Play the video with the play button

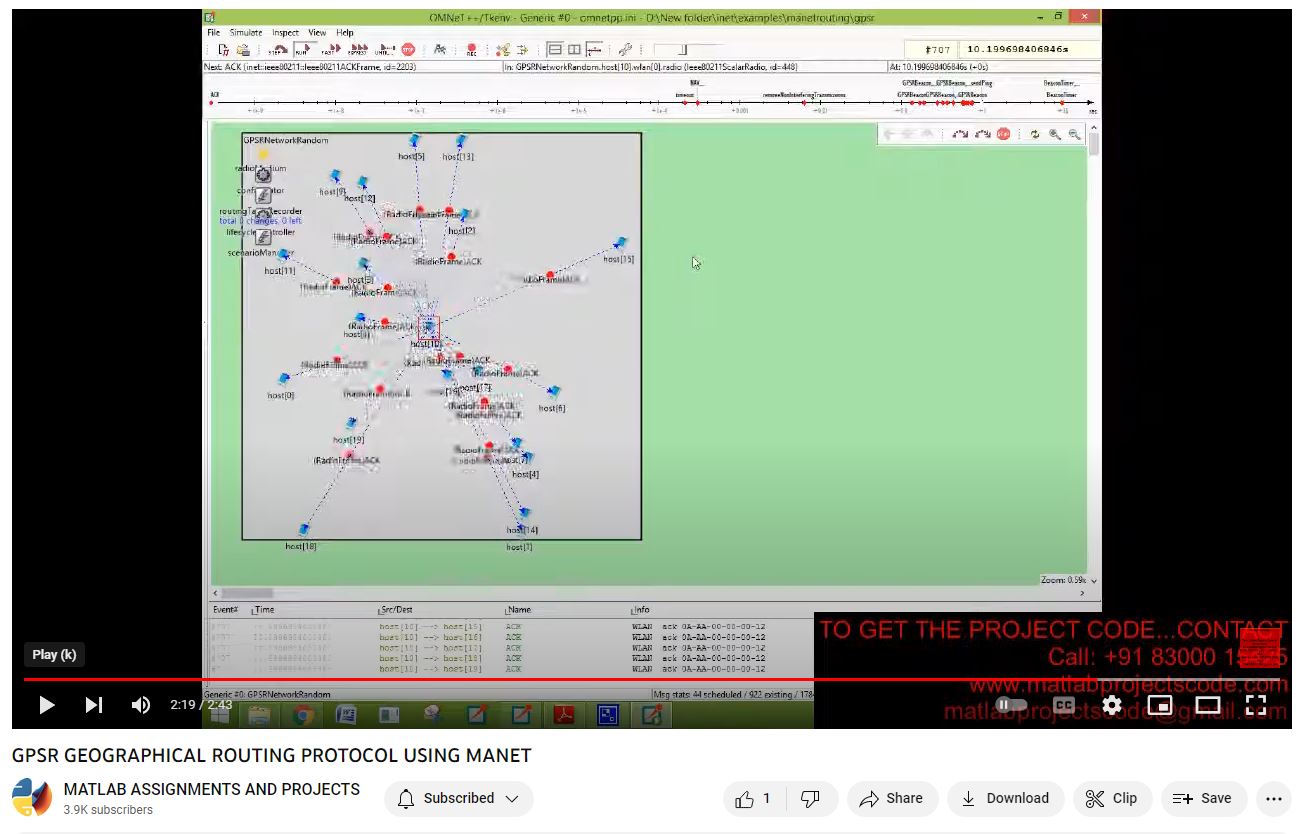click(46, 705)
